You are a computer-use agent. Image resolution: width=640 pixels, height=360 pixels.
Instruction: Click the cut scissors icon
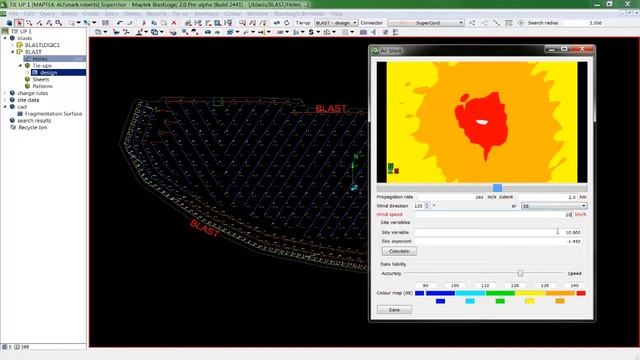[144, 23]
